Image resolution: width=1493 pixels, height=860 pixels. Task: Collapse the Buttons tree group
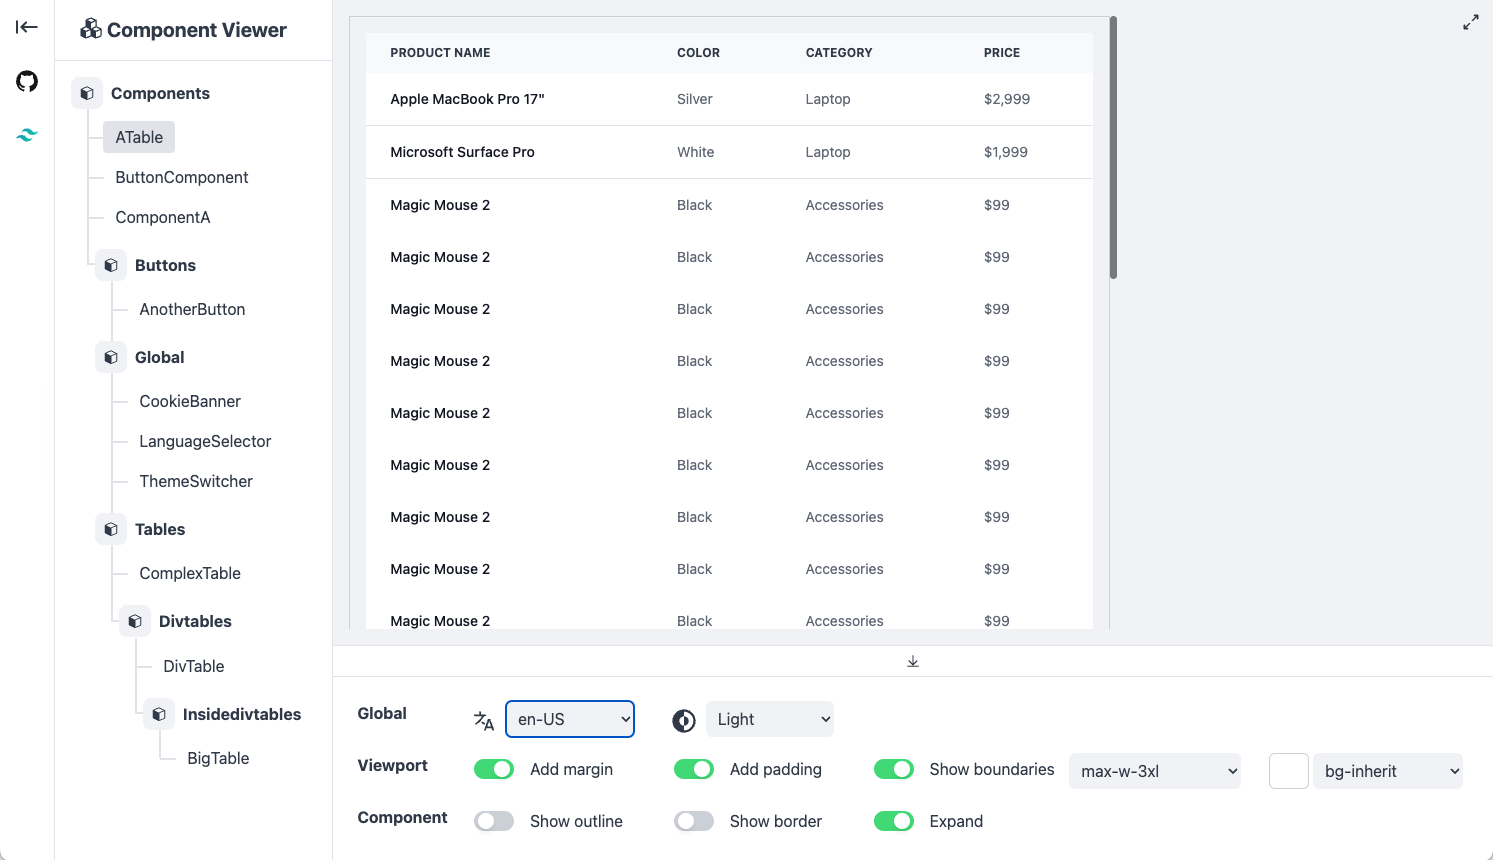(165, 265)
